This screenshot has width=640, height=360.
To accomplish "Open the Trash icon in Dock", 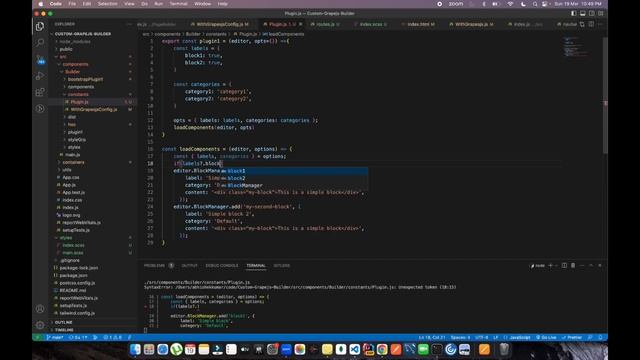I will click(x=504, y=349).
